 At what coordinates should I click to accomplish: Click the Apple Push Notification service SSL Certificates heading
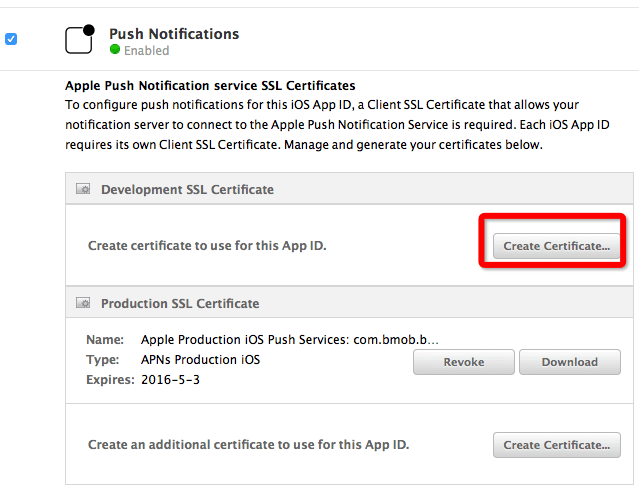pyautogui.click(x=210, y=86)
